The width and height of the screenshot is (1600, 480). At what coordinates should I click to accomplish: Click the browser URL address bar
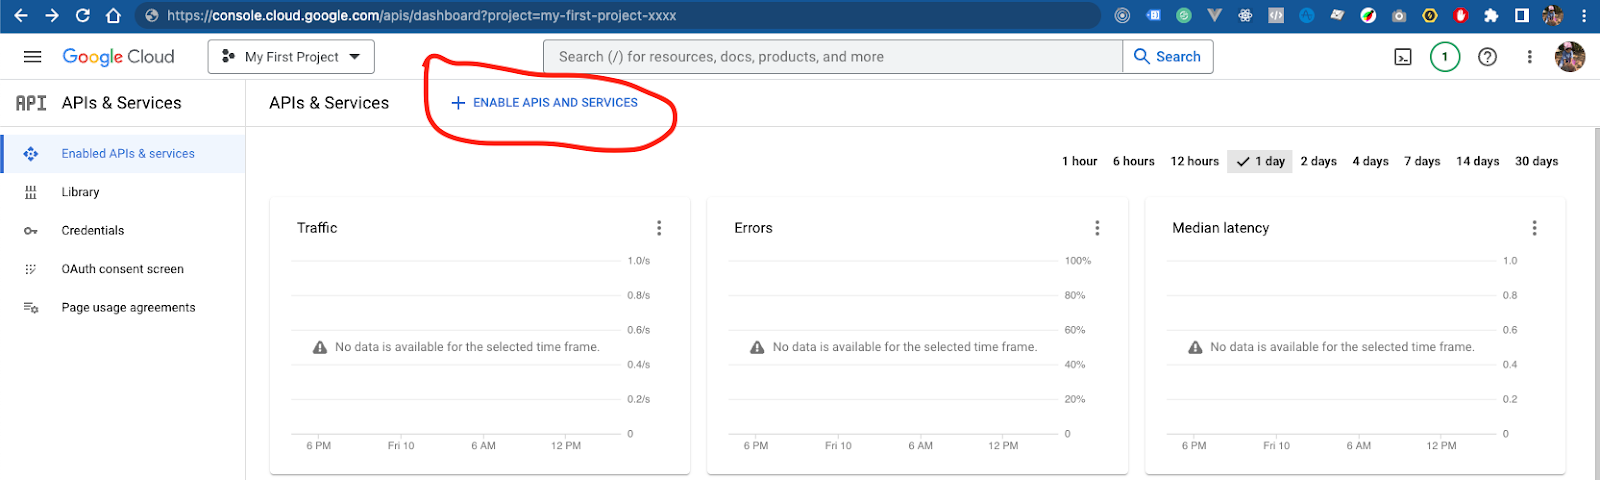[x=620, y=15]
